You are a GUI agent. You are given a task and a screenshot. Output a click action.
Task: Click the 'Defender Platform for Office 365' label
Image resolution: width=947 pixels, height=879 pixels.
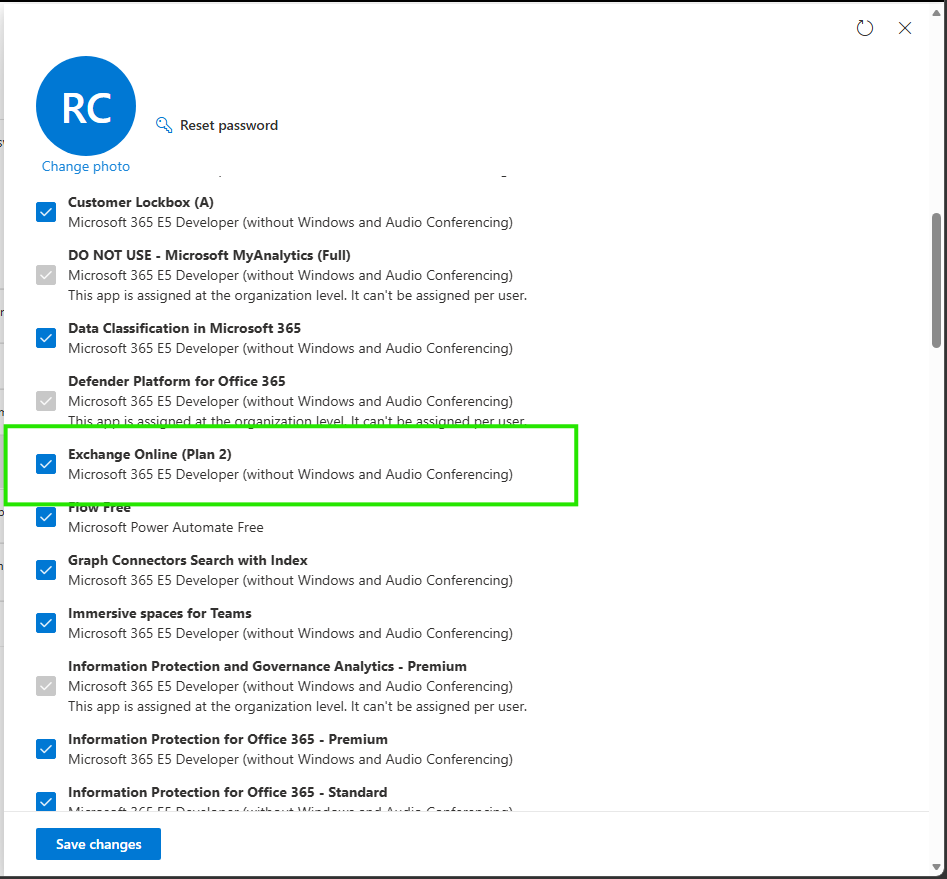pyautogui.click(x=176, y=381)
